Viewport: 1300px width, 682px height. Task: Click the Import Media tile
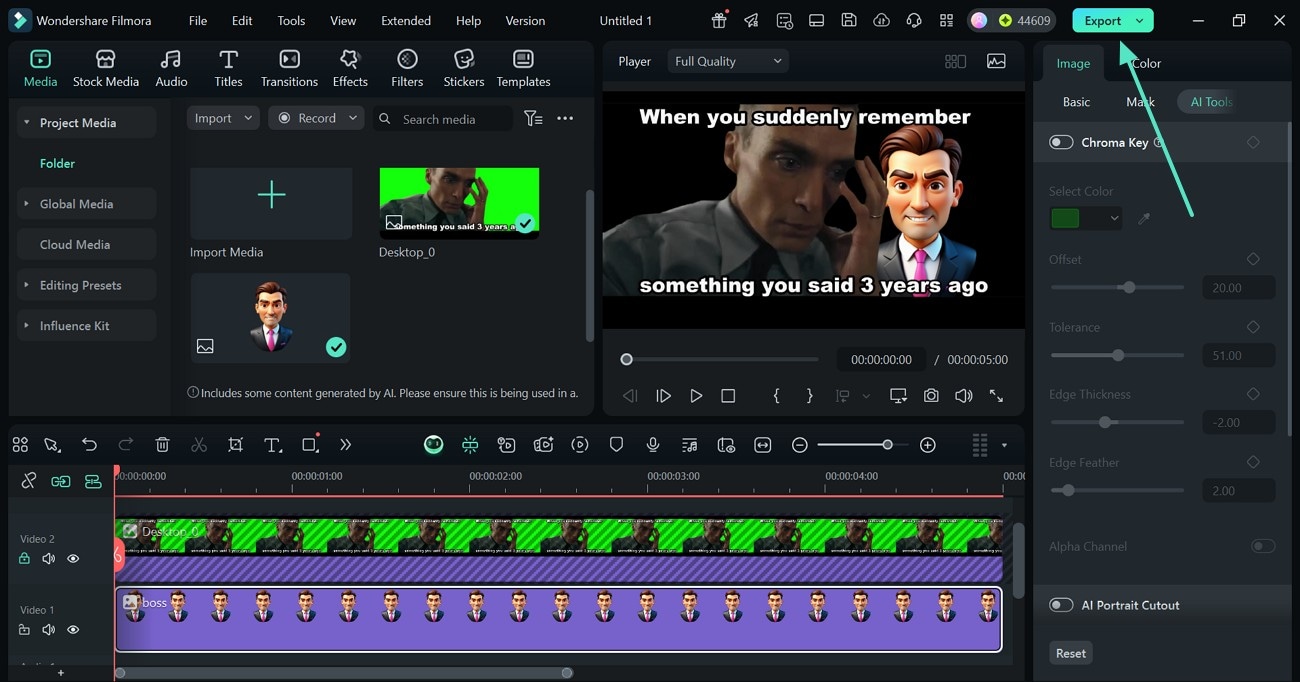(x=271, y=203)
